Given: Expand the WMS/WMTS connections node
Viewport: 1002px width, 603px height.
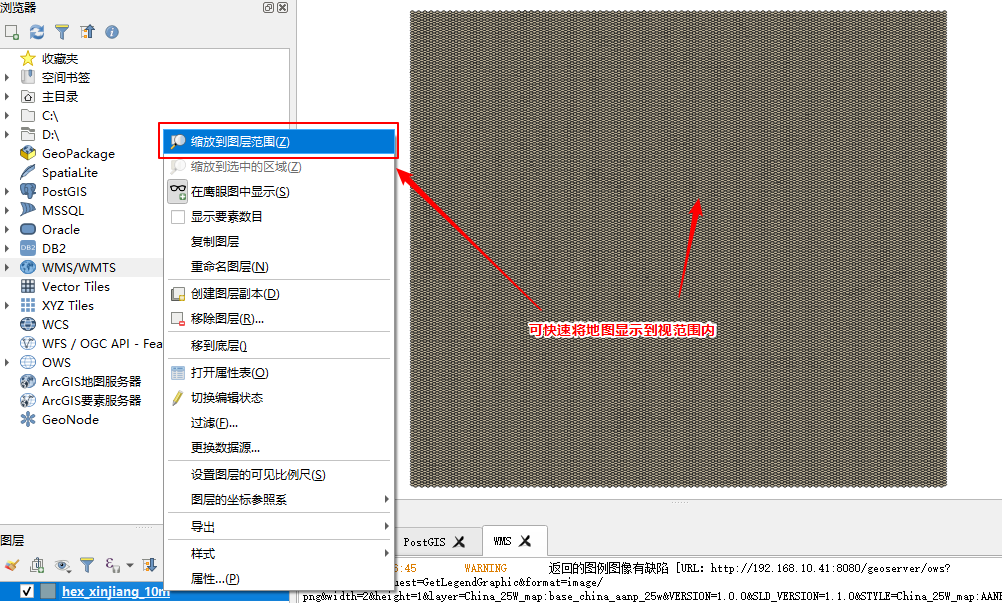Looking at the screenshot, I should [7, 267].
